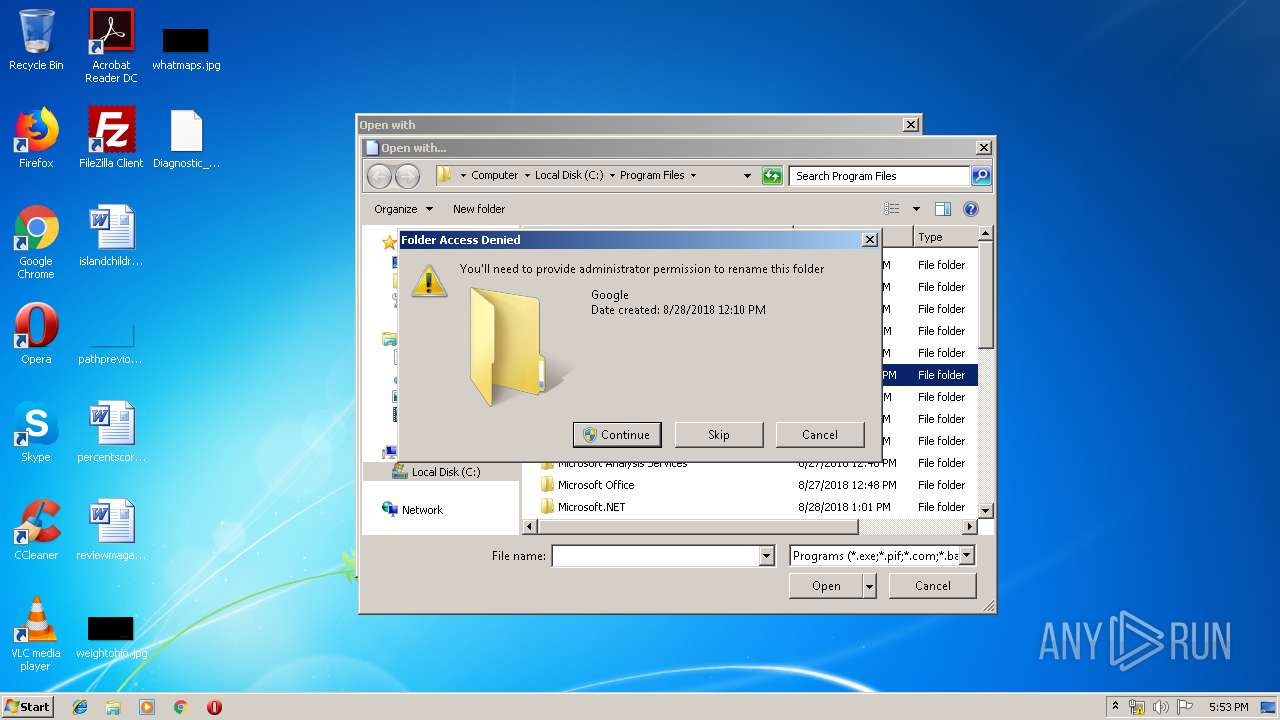The width and height of the screenshot is (1280, 720).
Task: Click the Computer breadcrumb in address bar
Action: [x=494, y=175]
